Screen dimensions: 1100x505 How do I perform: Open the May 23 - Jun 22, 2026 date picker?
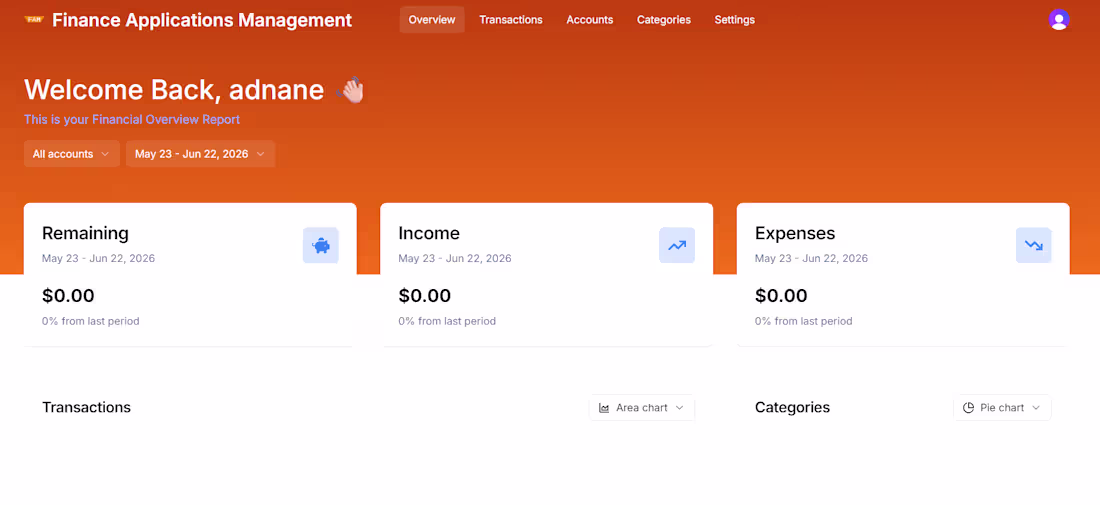coord(200,154)
